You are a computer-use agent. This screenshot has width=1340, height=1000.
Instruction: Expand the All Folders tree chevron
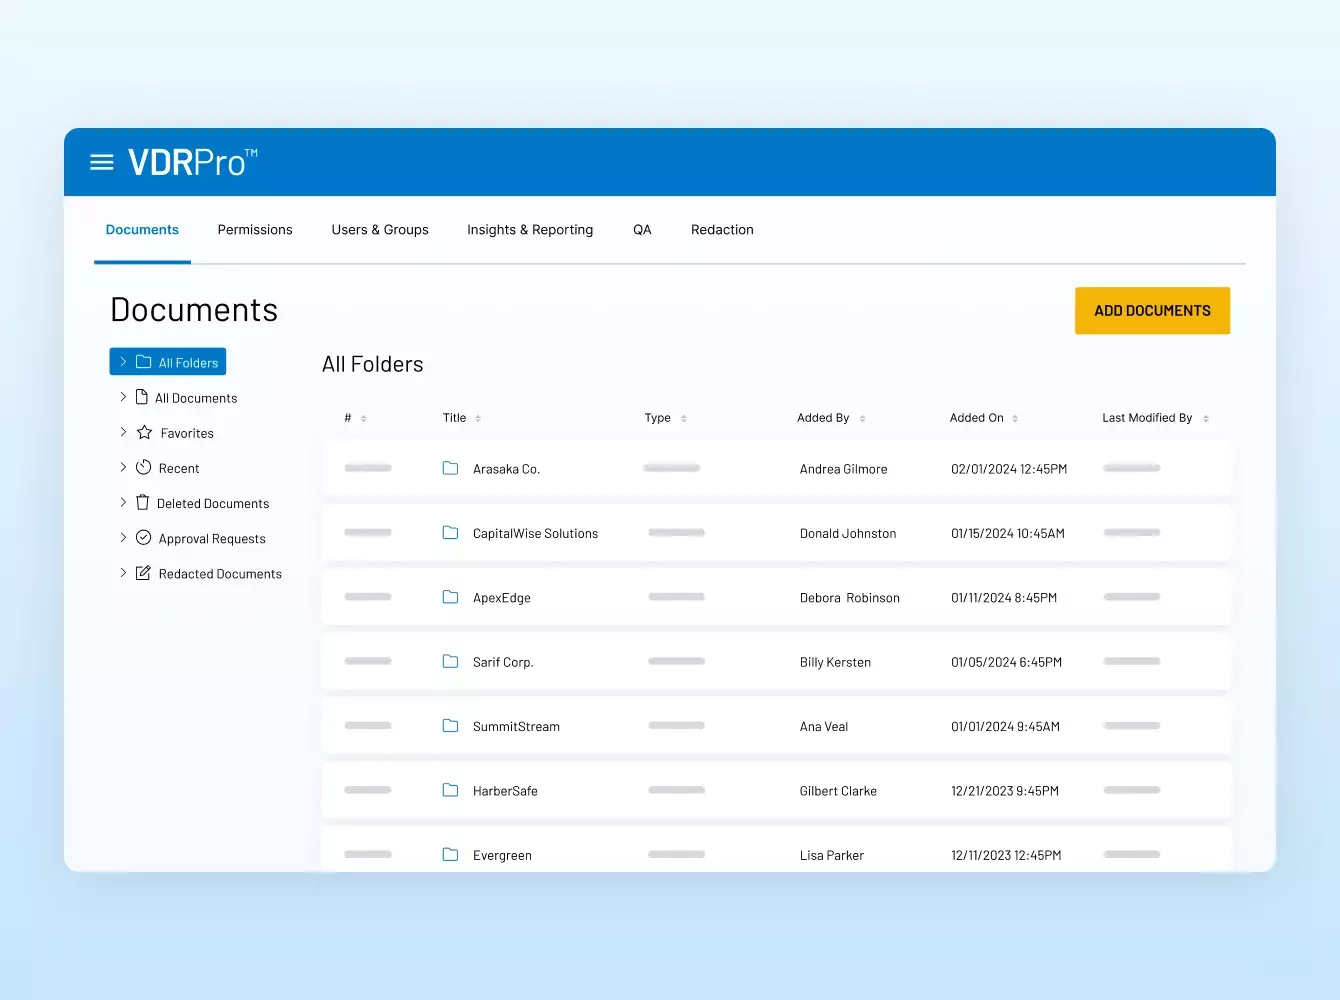123,362
